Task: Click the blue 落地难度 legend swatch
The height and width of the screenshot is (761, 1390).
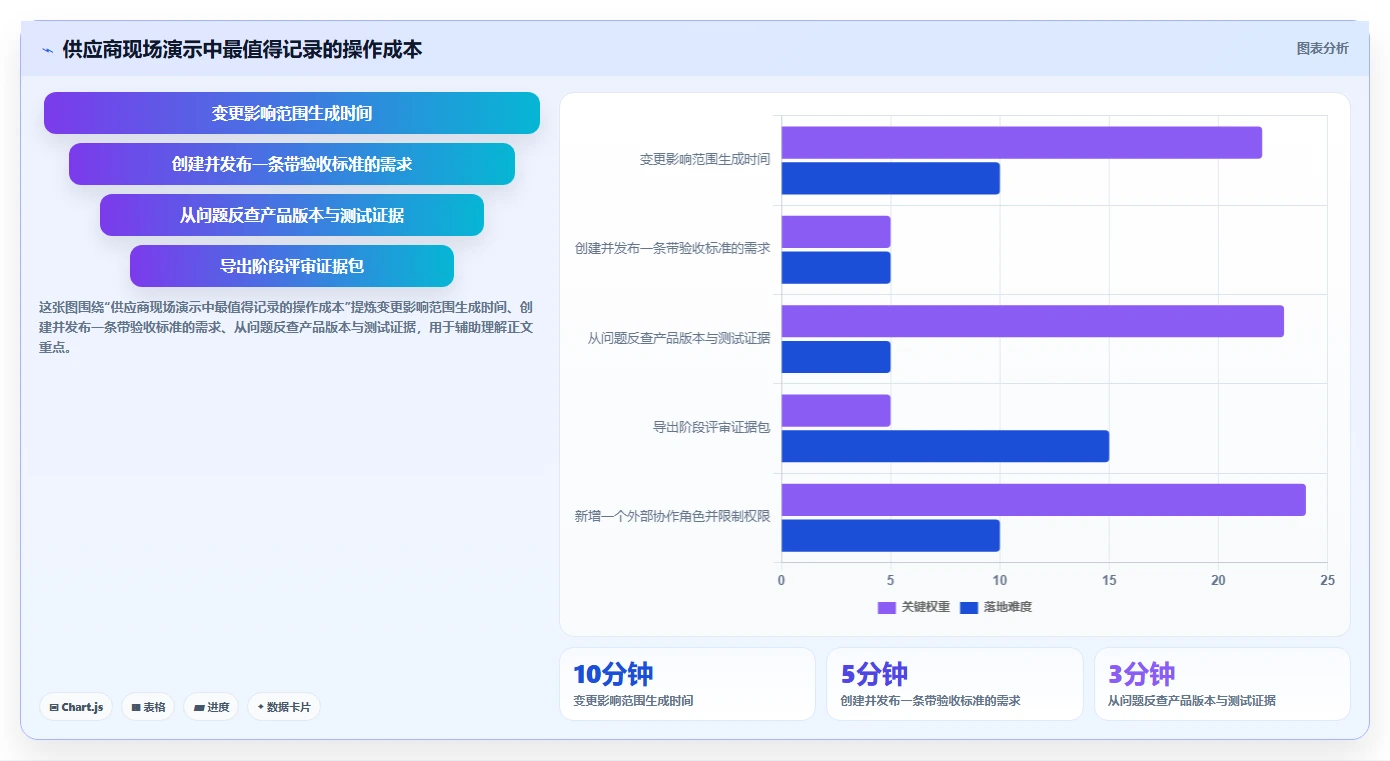Action: (x=968, y=607)
